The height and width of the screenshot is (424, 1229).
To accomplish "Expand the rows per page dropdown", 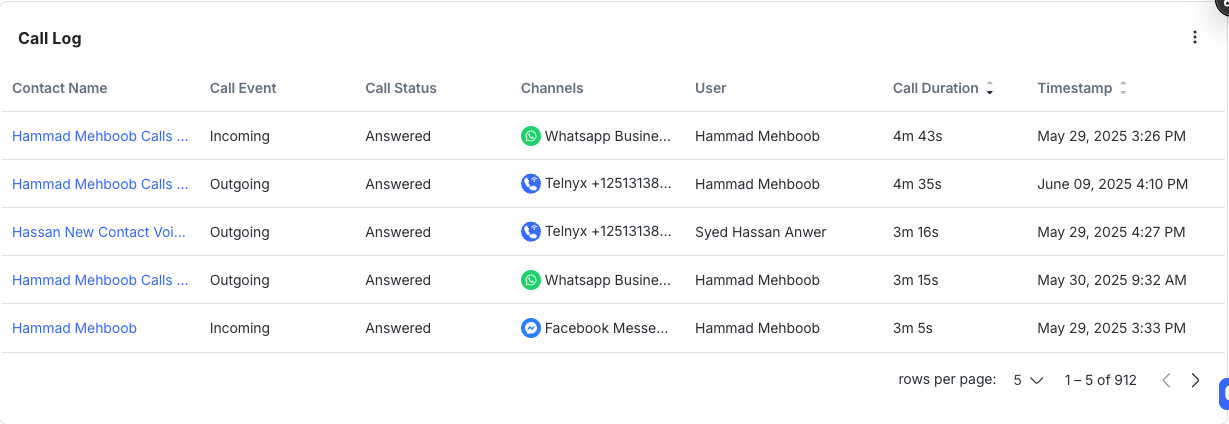I will coord(1028,380).
